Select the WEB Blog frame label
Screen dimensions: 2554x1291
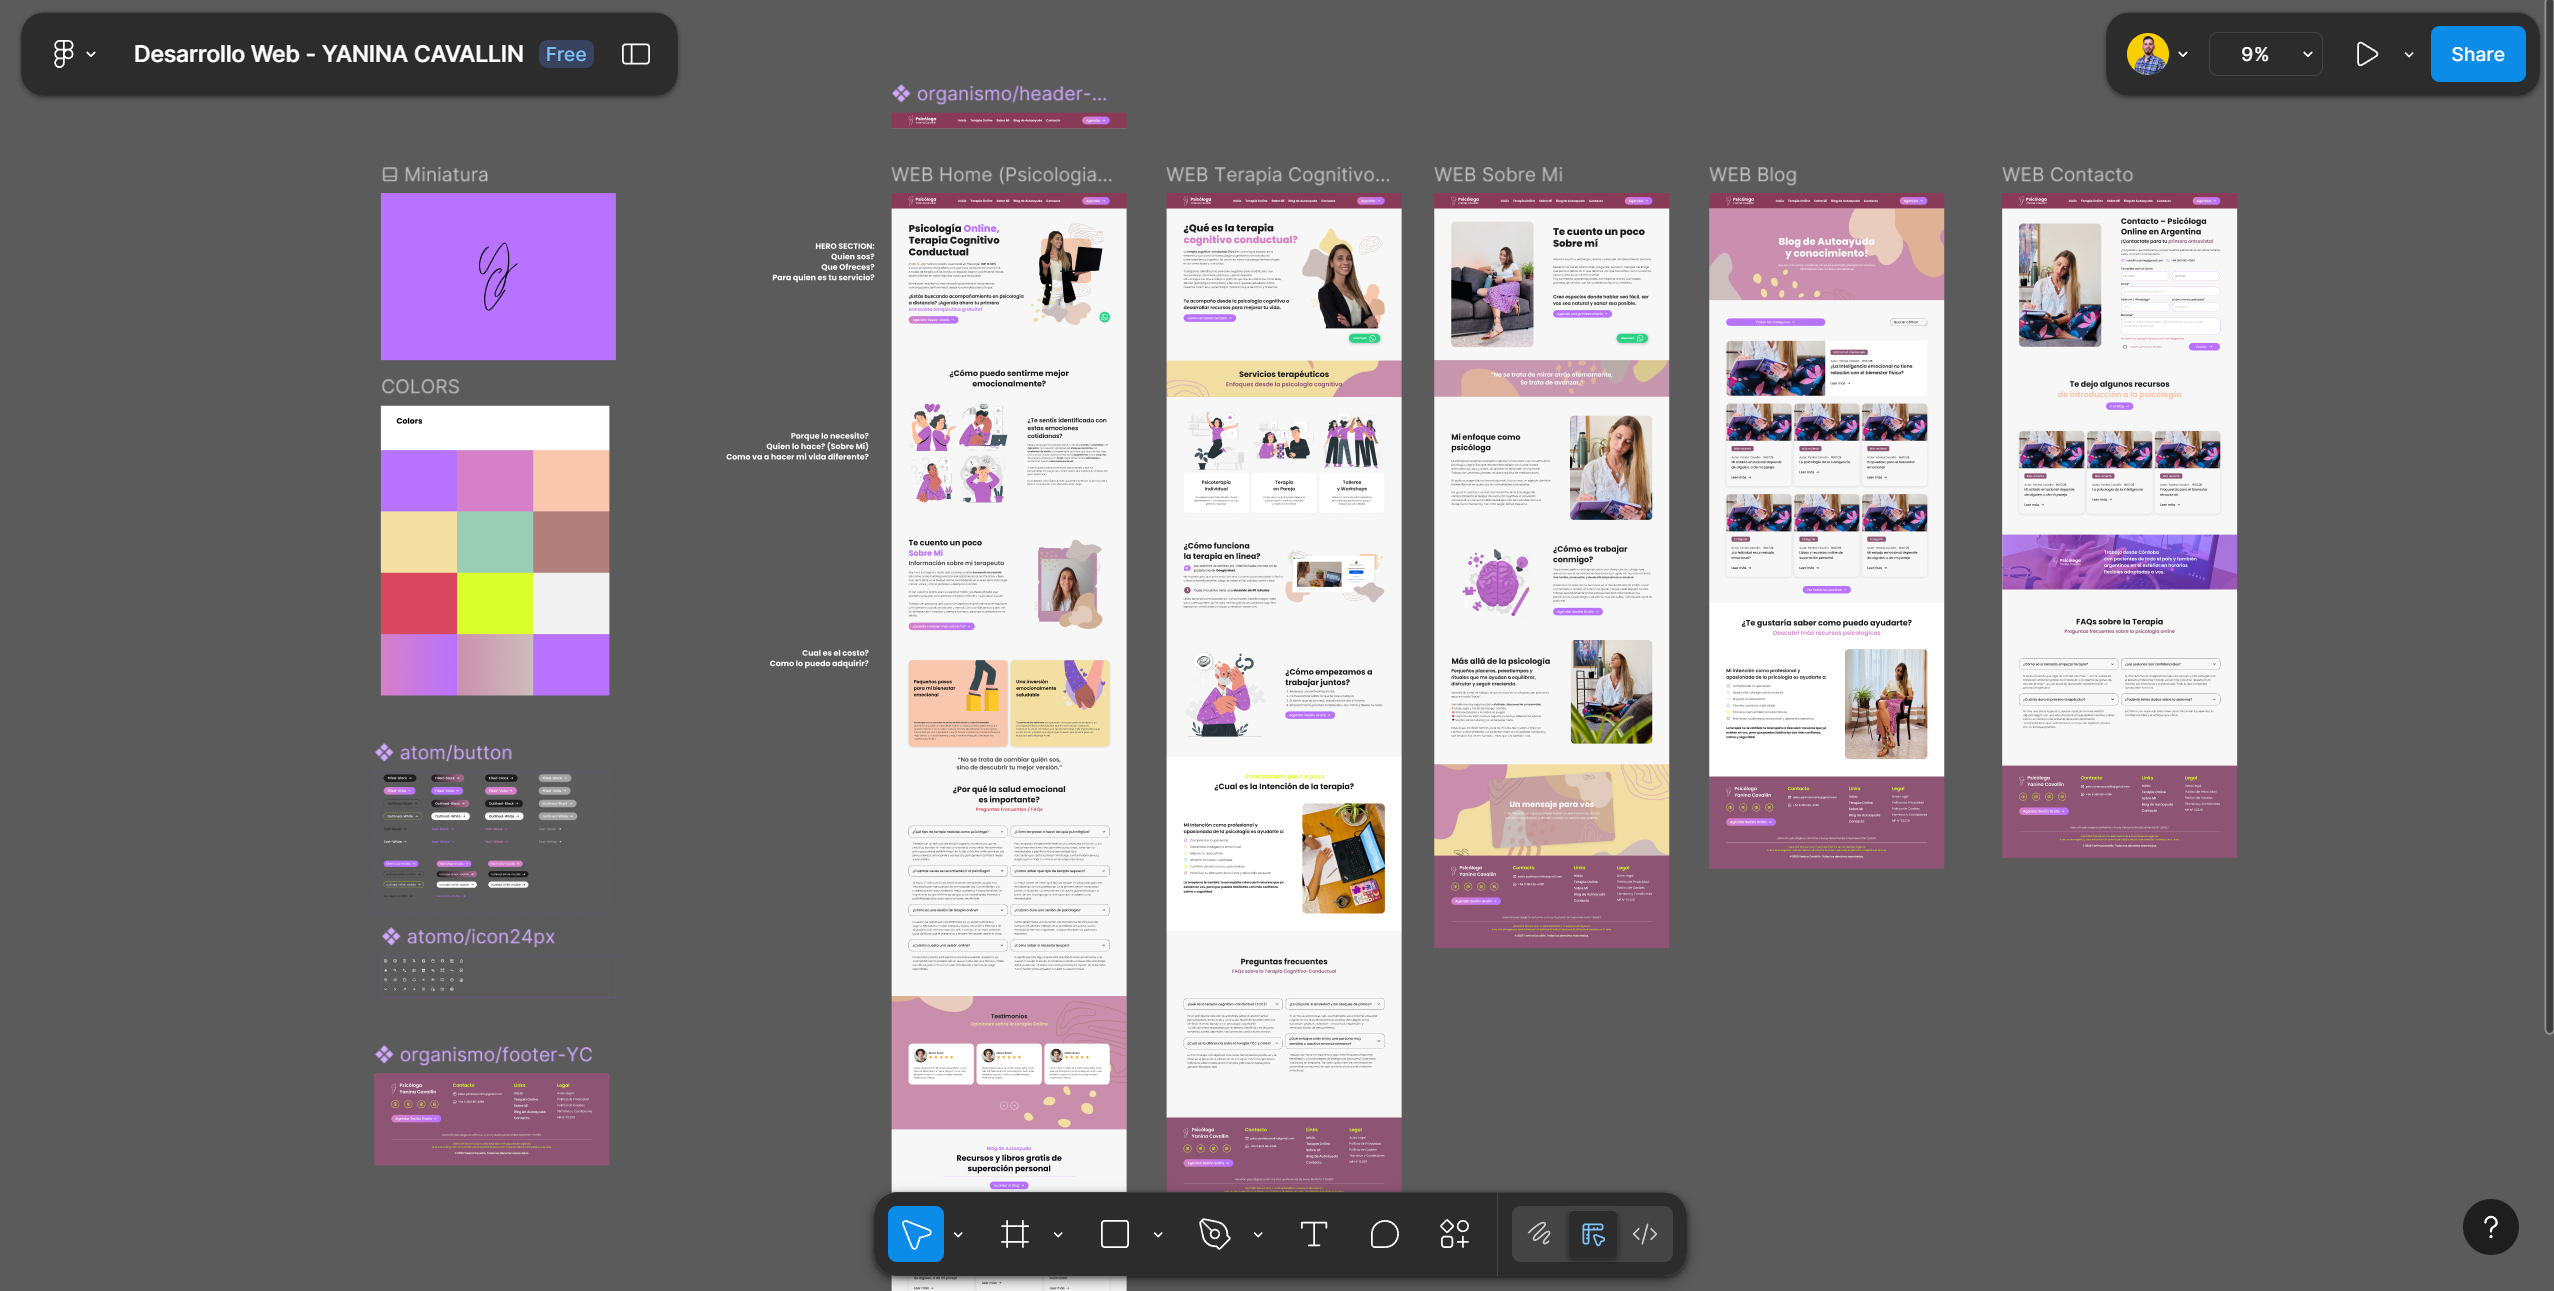click(1752, 175)
